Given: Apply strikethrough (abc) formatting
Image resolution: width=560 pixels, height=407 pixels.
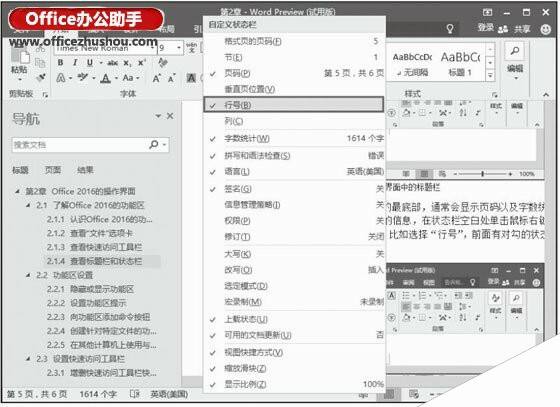Looking at the screenshot, I should point(112,63).
